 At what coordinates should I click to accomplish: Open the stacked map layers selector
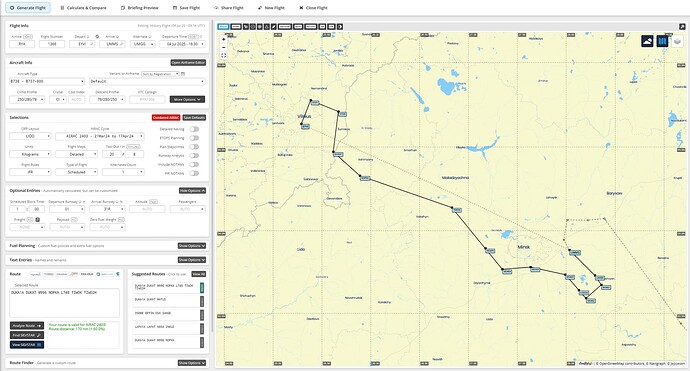coord(677,41)
